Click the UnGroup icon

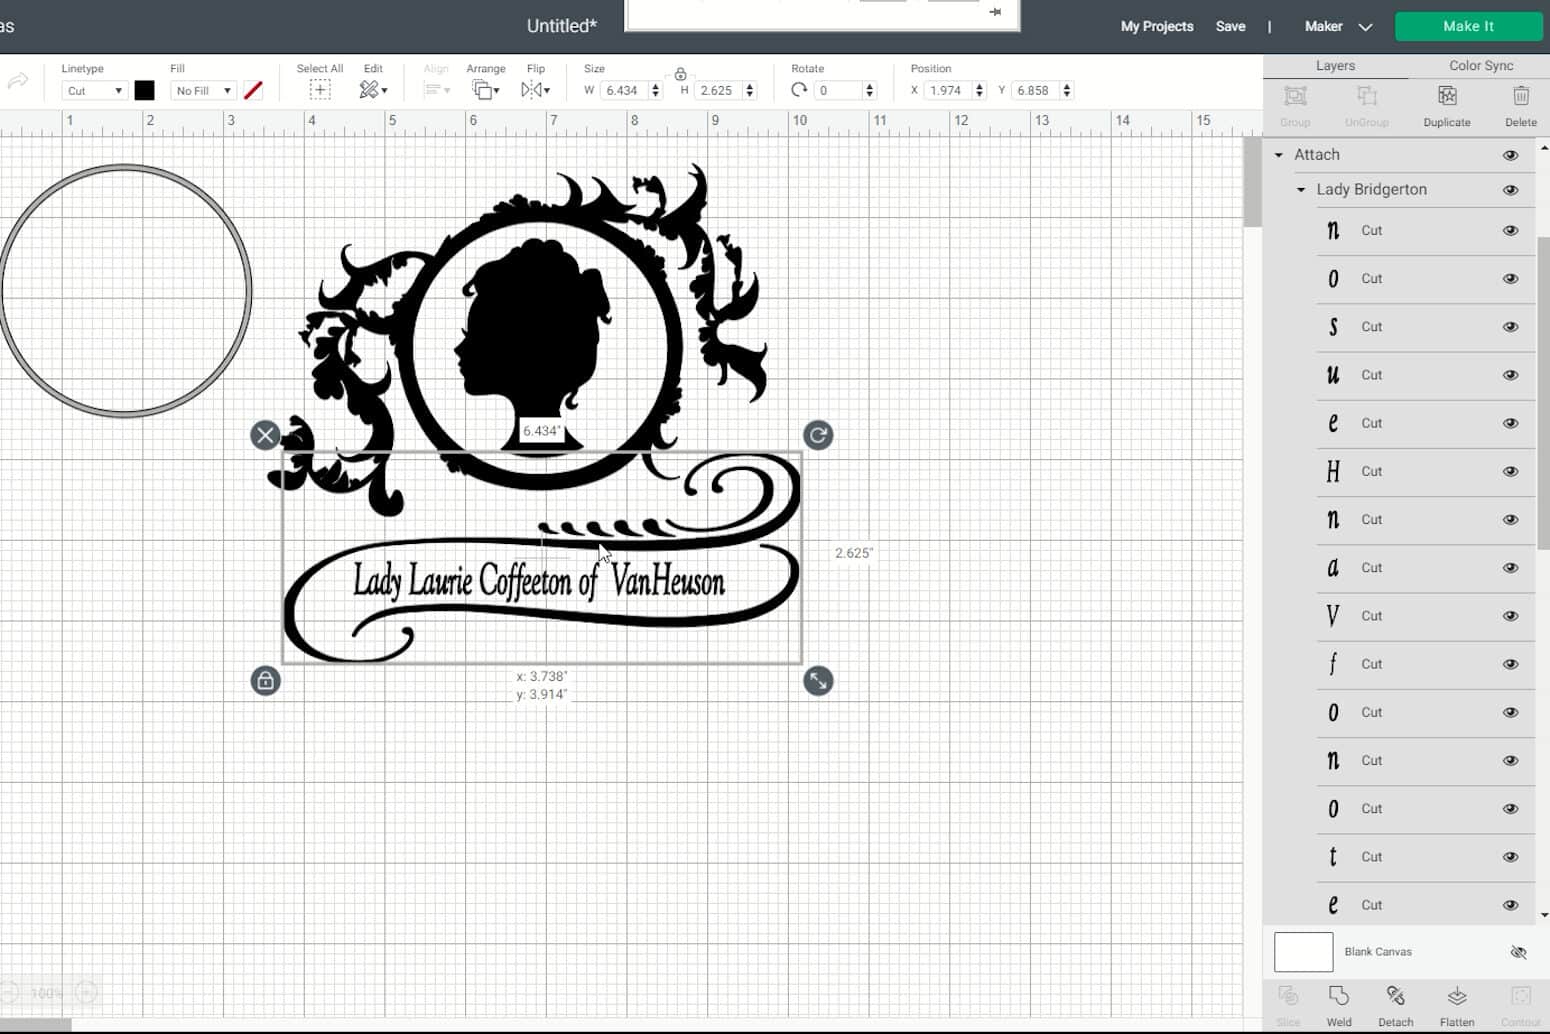coord(1367,97)
